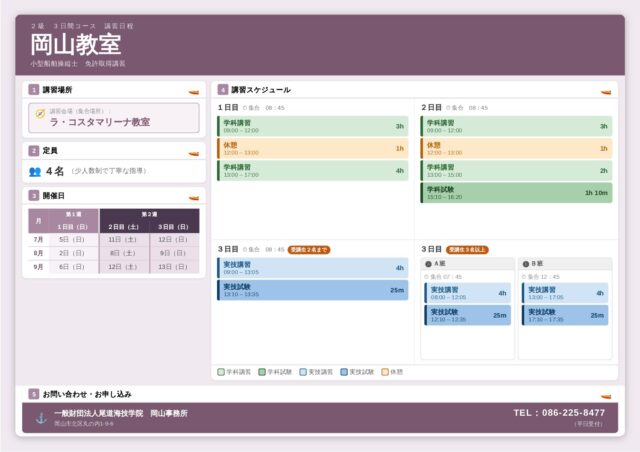Viewport: 640px width, 452px height.
Task: Click A組 実技試験 12:10–12:35 block
Action: click(468, 315)
